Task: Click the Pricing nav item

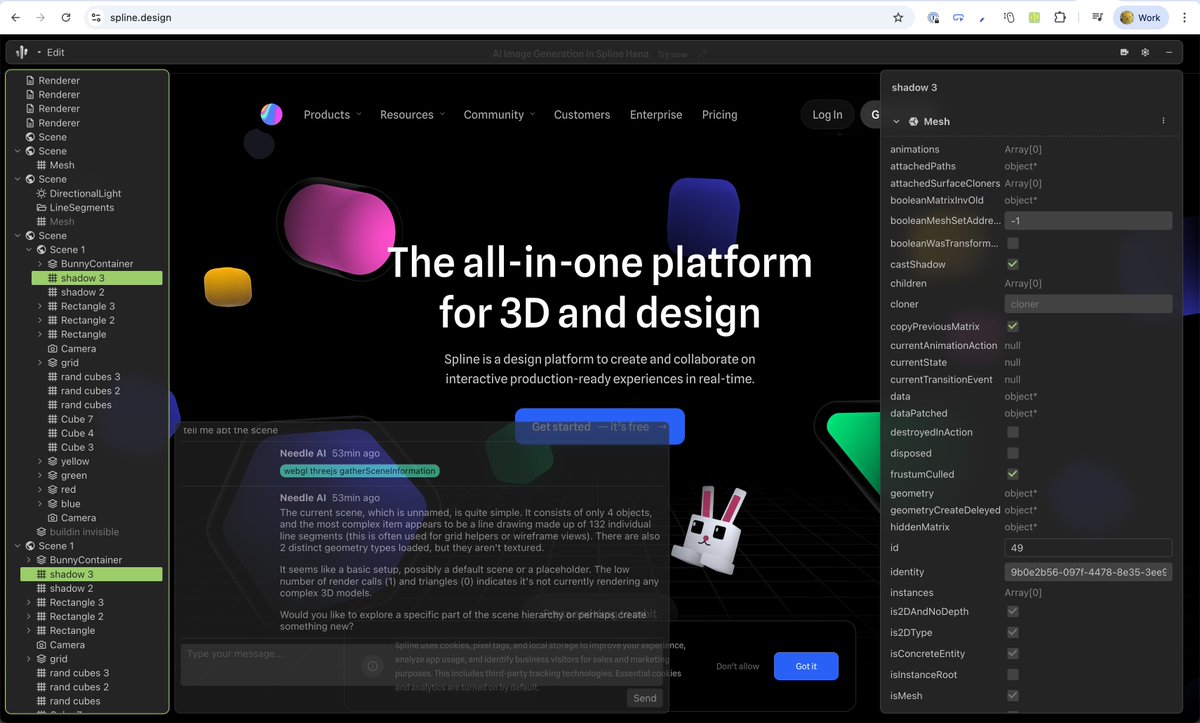Action: point(719,114)
